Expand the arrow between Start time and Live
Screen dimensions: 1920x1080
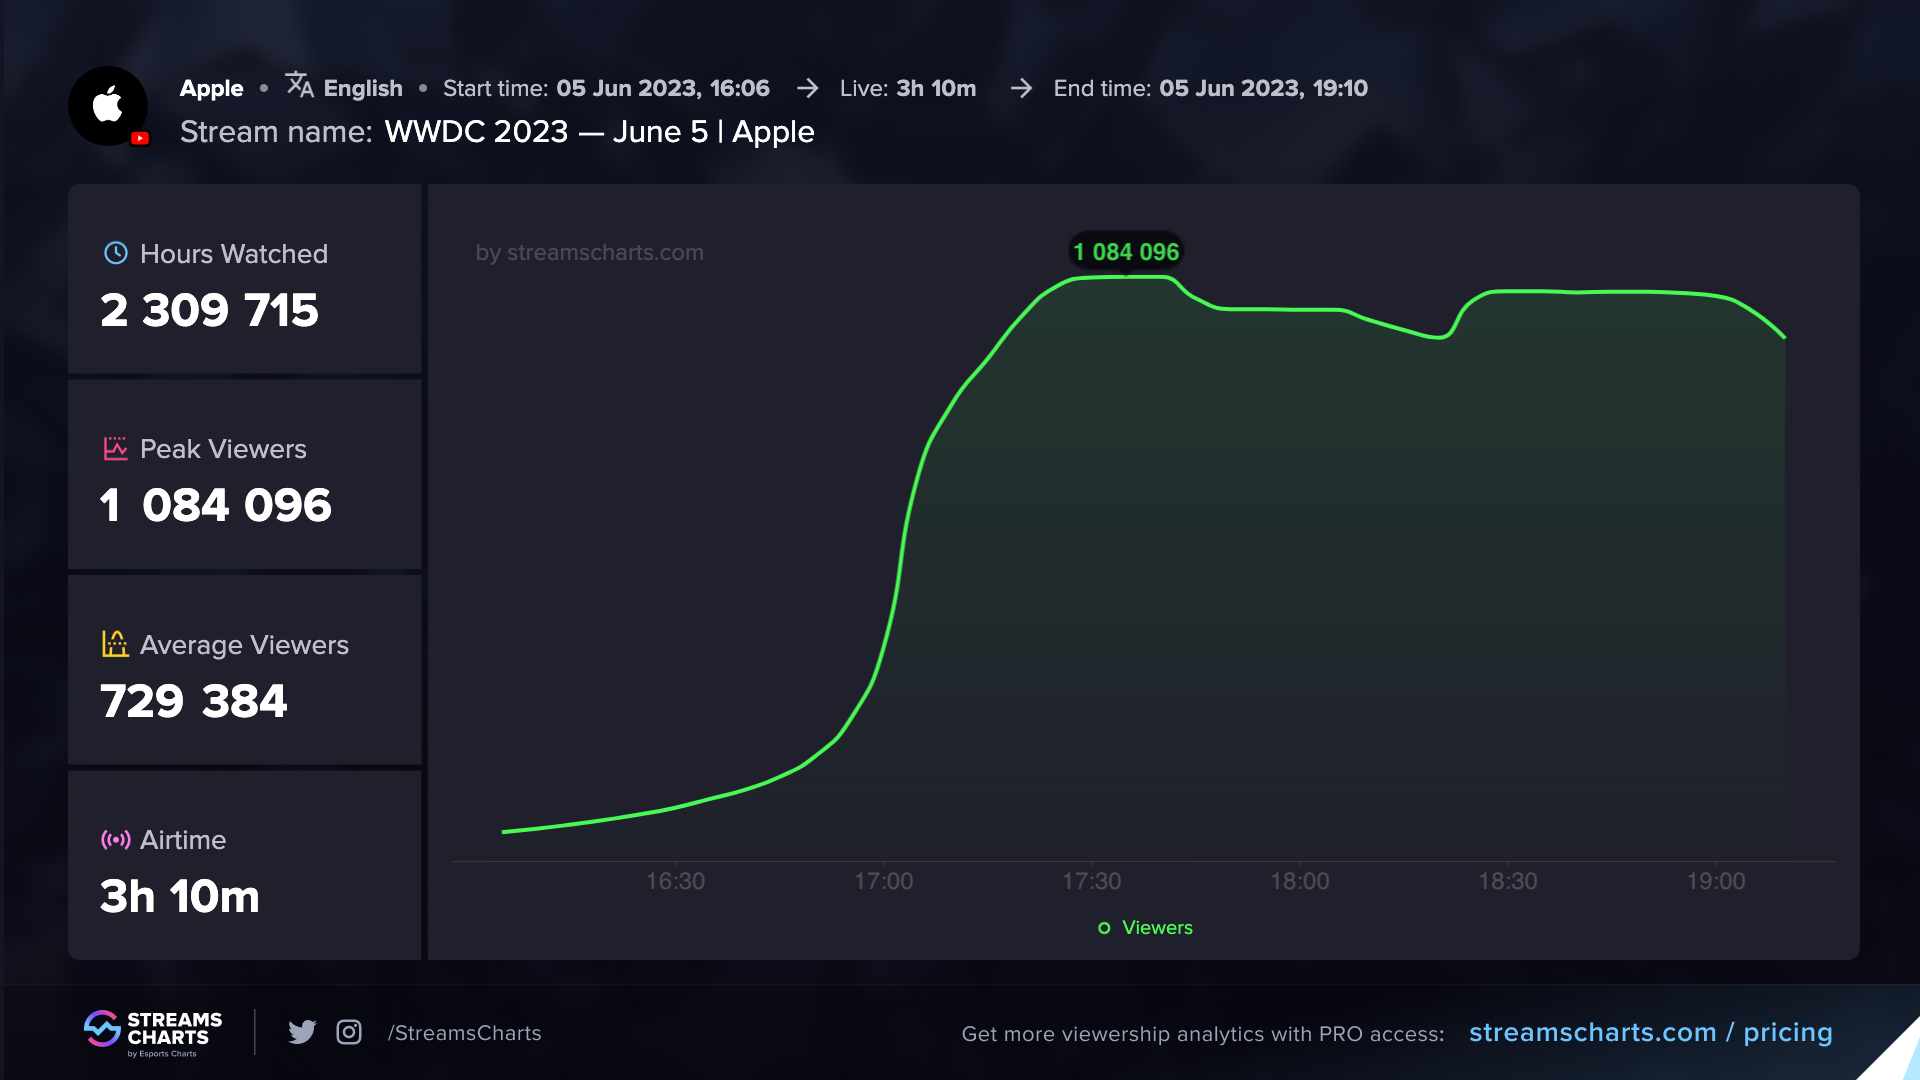[x=806, y=88]
